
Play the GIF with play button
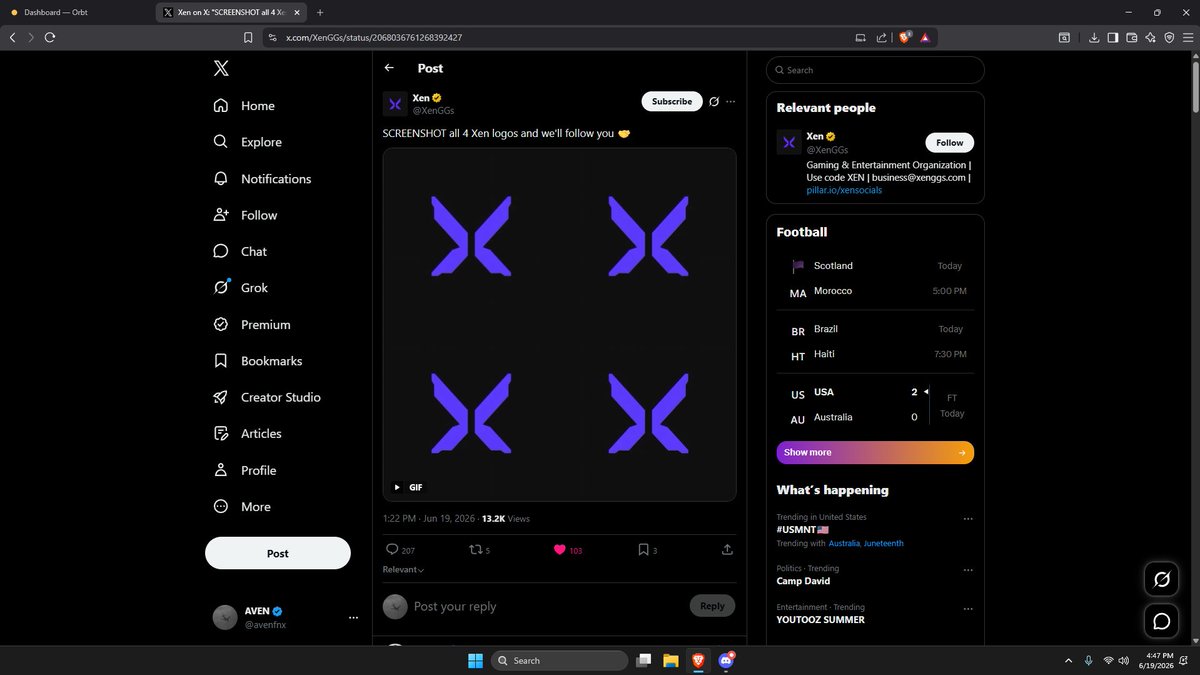(397, 487)
